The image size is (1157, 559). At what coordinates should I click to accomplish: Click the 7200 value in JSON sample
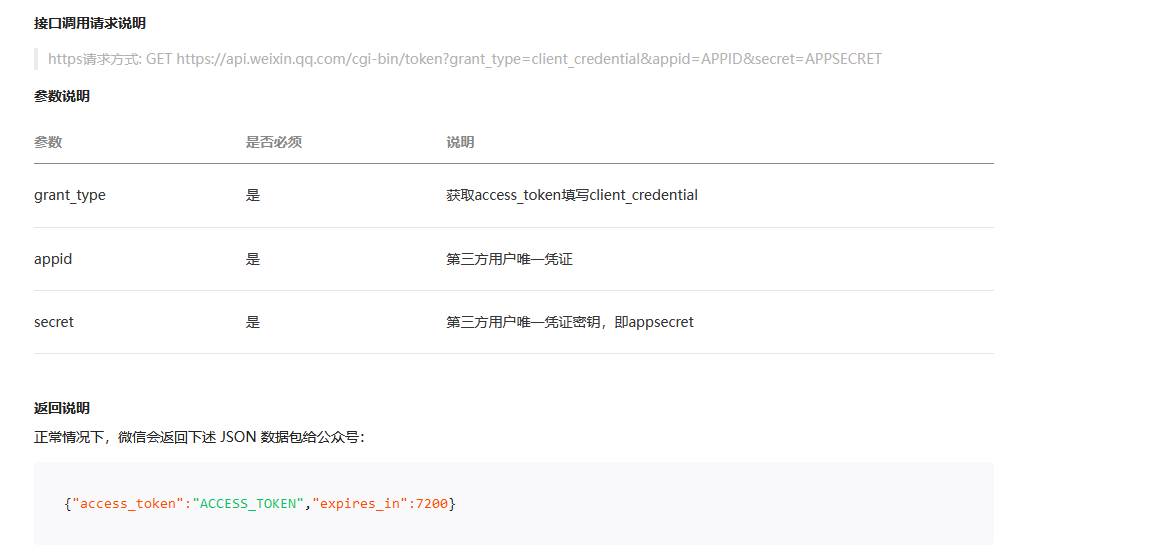432,504
